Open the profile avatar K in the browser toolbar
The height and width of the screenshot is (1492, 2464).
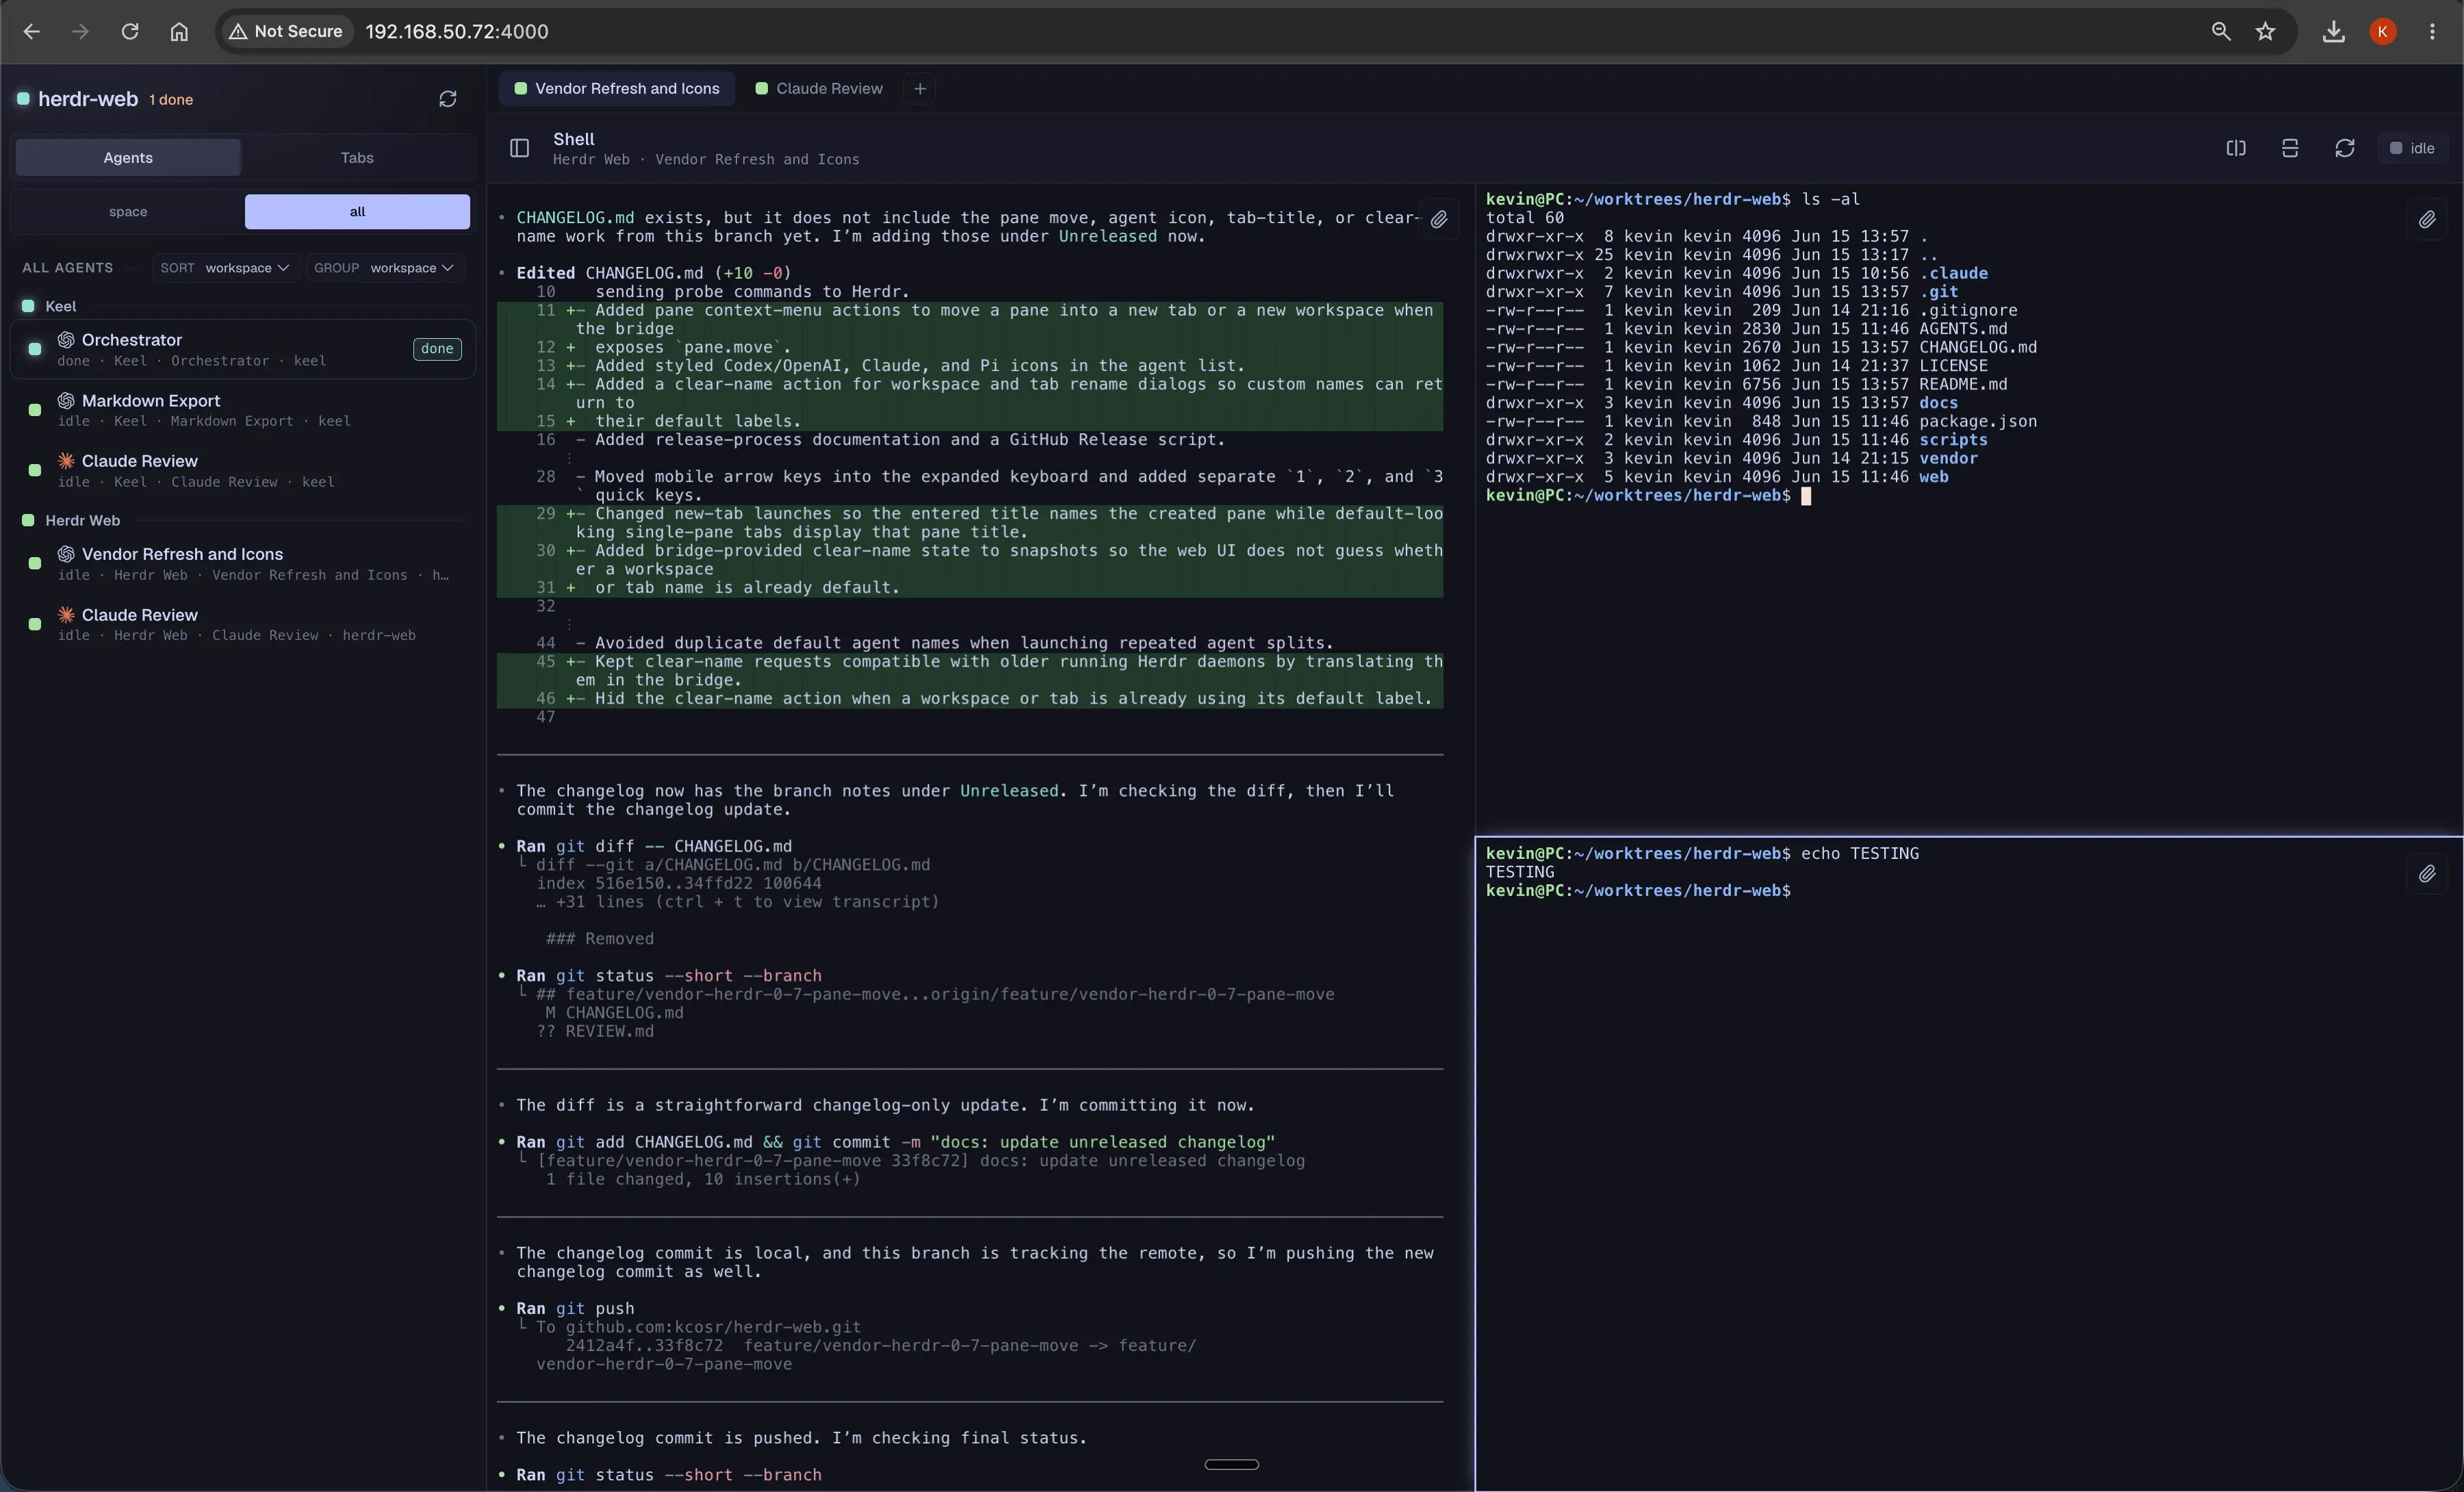[2383, 31]
